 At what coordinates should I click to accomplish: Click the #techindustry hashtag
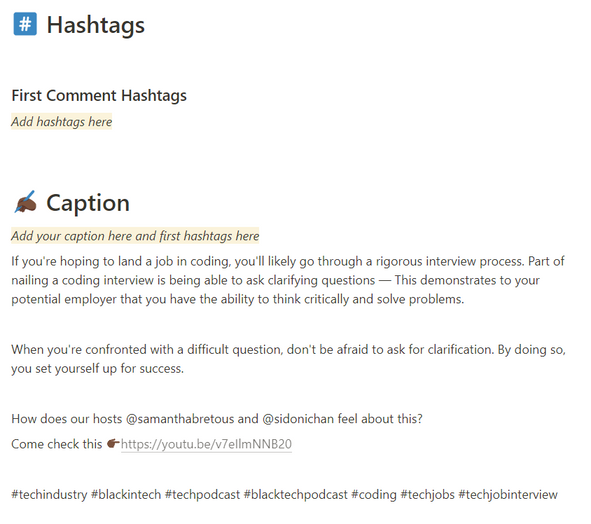point(49,494)
